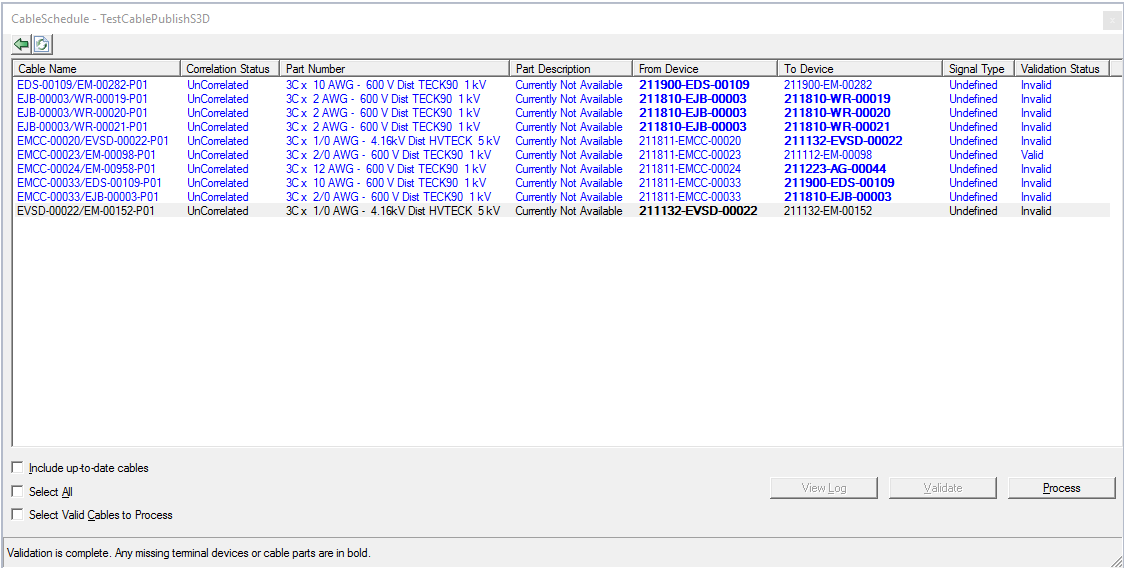Click the 3C x 12 AWG part number cell

tap(386, 169)
